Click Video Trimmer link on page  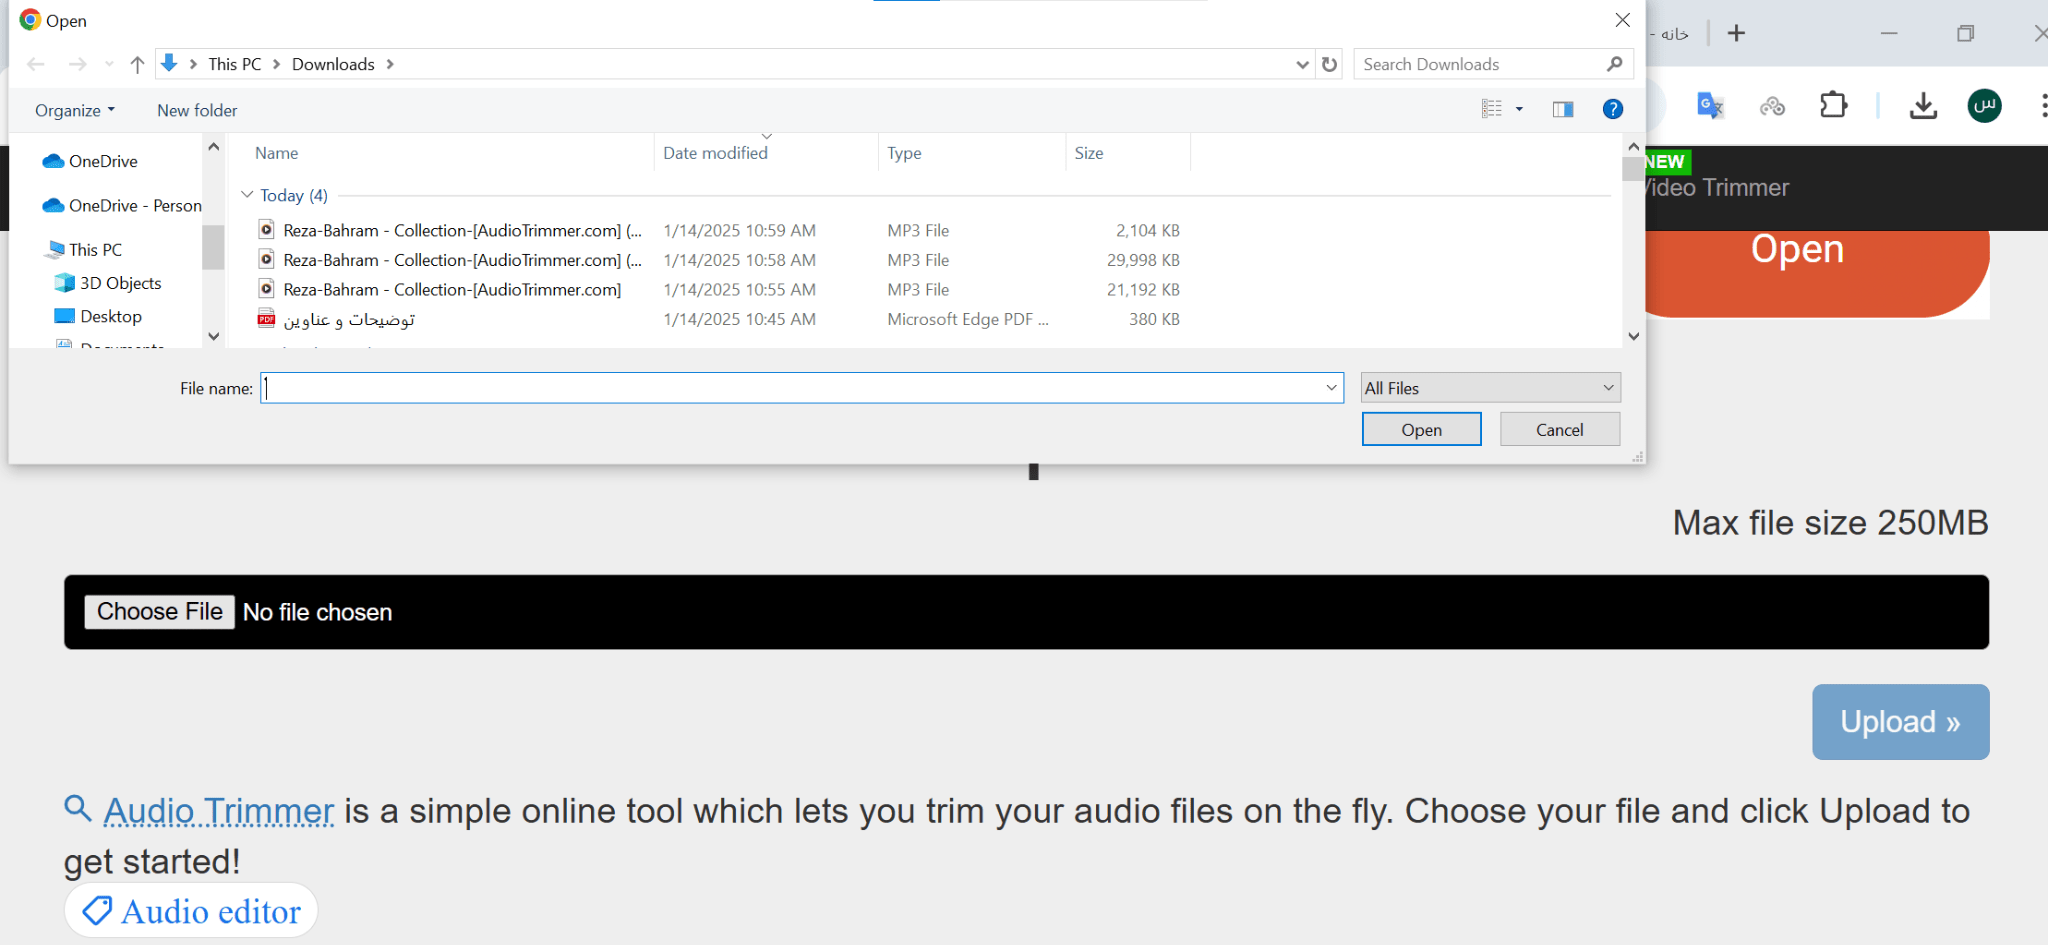[x=1718, y=187]
